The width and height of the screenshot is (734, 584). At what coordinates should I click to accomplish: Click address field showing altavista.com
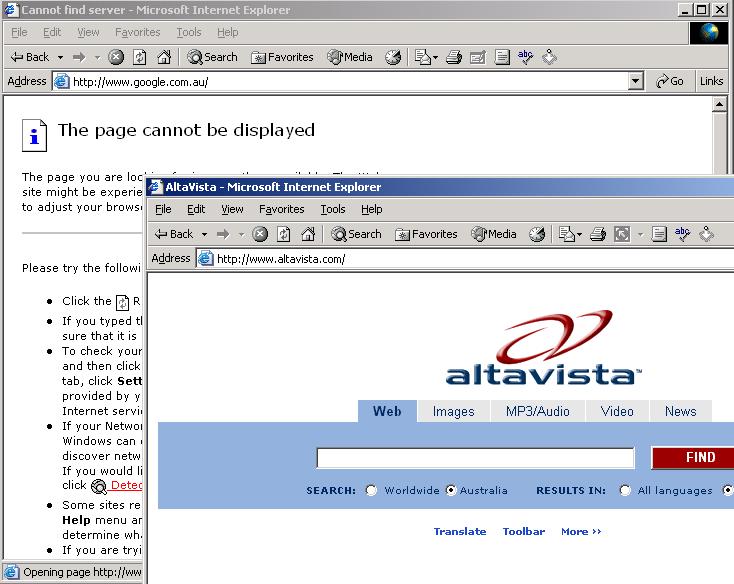(464, 258)
